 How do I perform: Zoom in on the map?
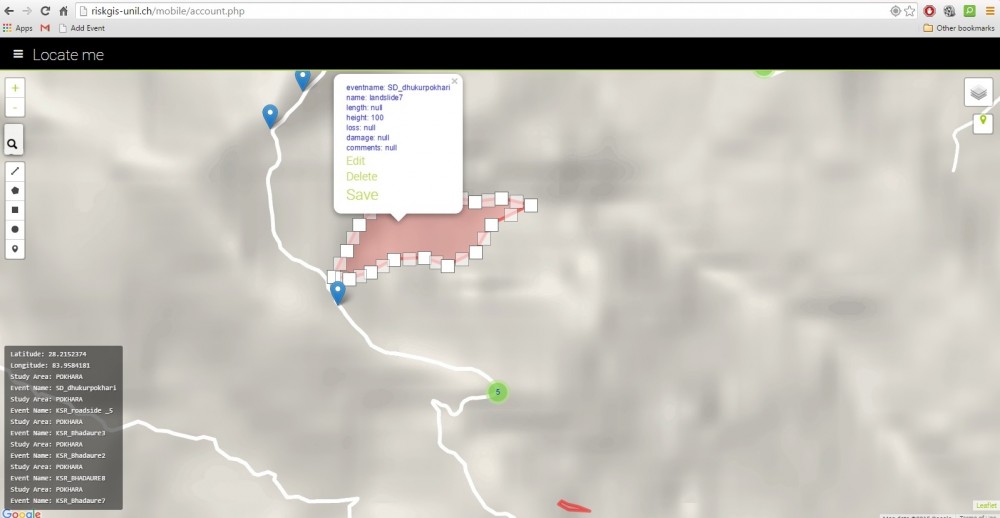(15, 88)
